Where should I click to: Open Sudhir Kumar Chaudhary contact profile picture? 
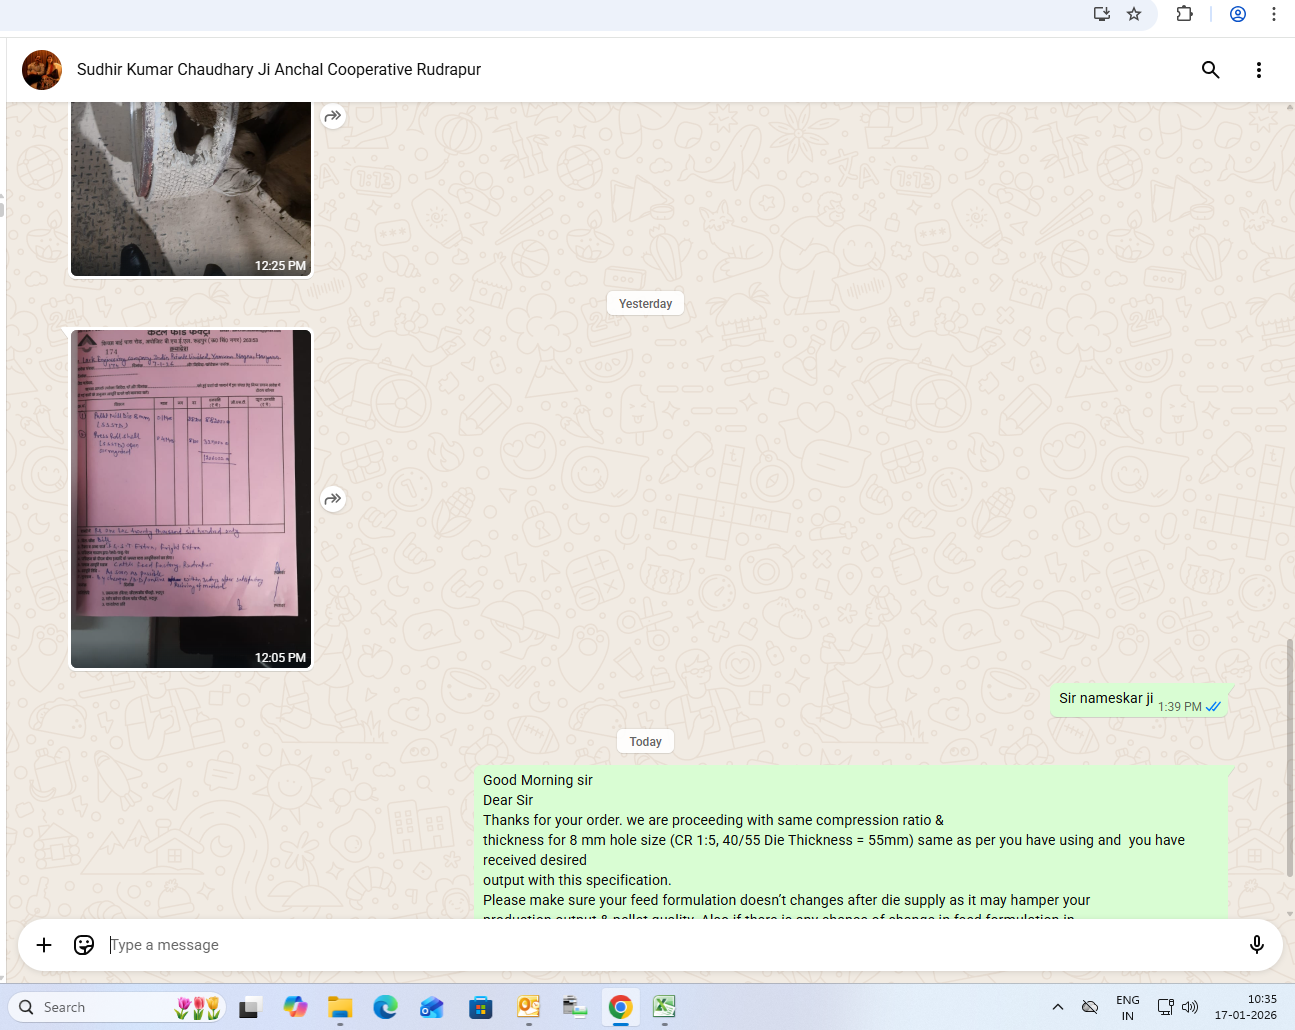coord(42,70)
